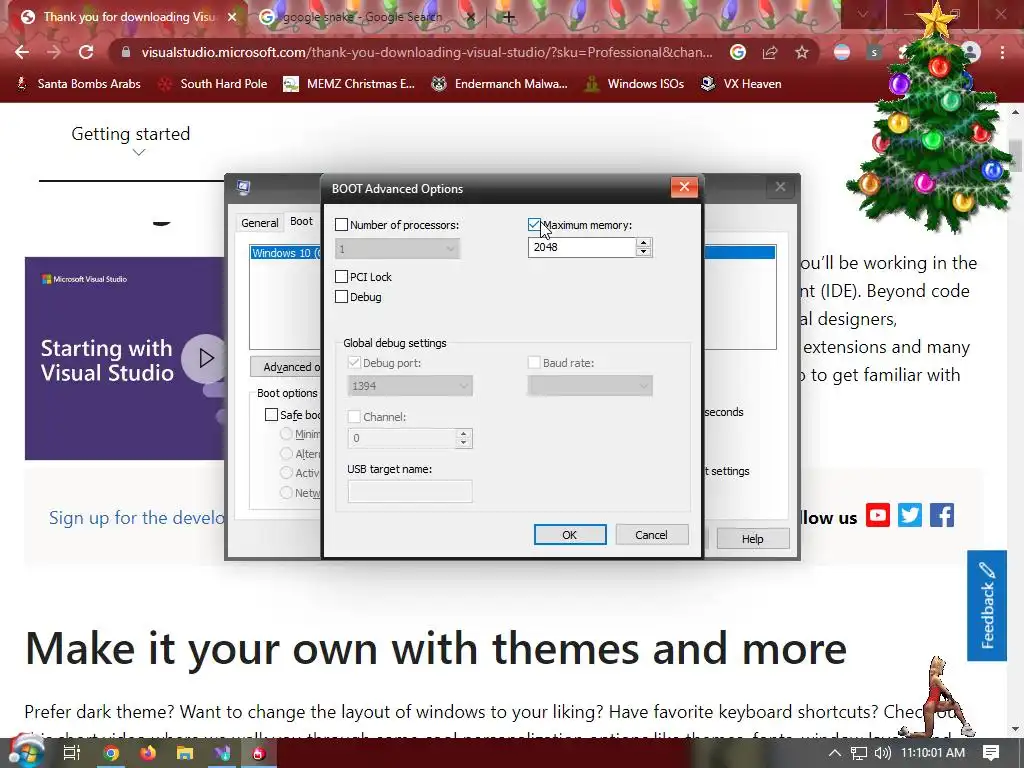Toggle the Channel checkbox
1024x768 pixels.
(354, 417)
